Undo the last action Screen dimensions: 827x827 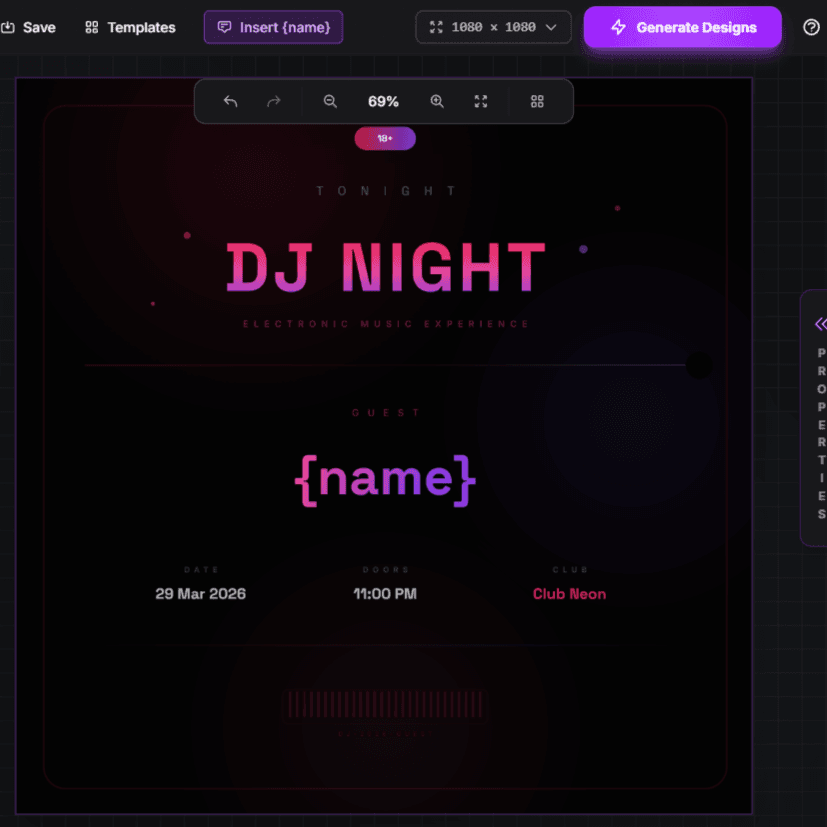coord(230,101)
